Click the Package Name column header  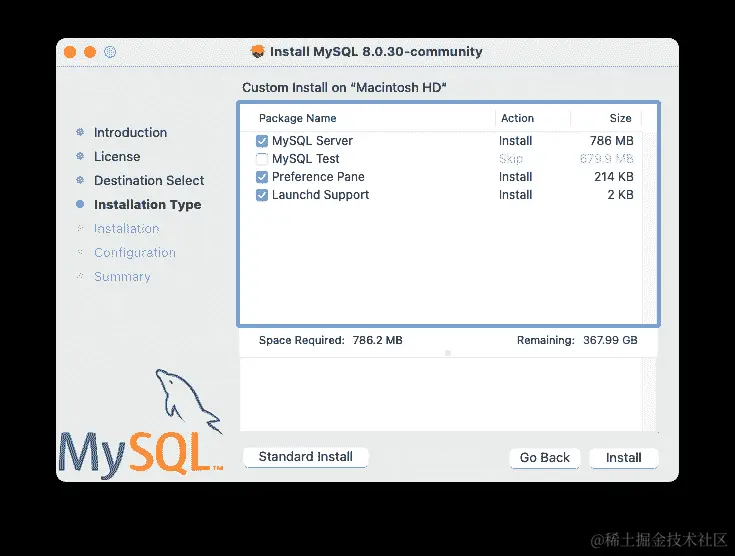click(298, 118)
